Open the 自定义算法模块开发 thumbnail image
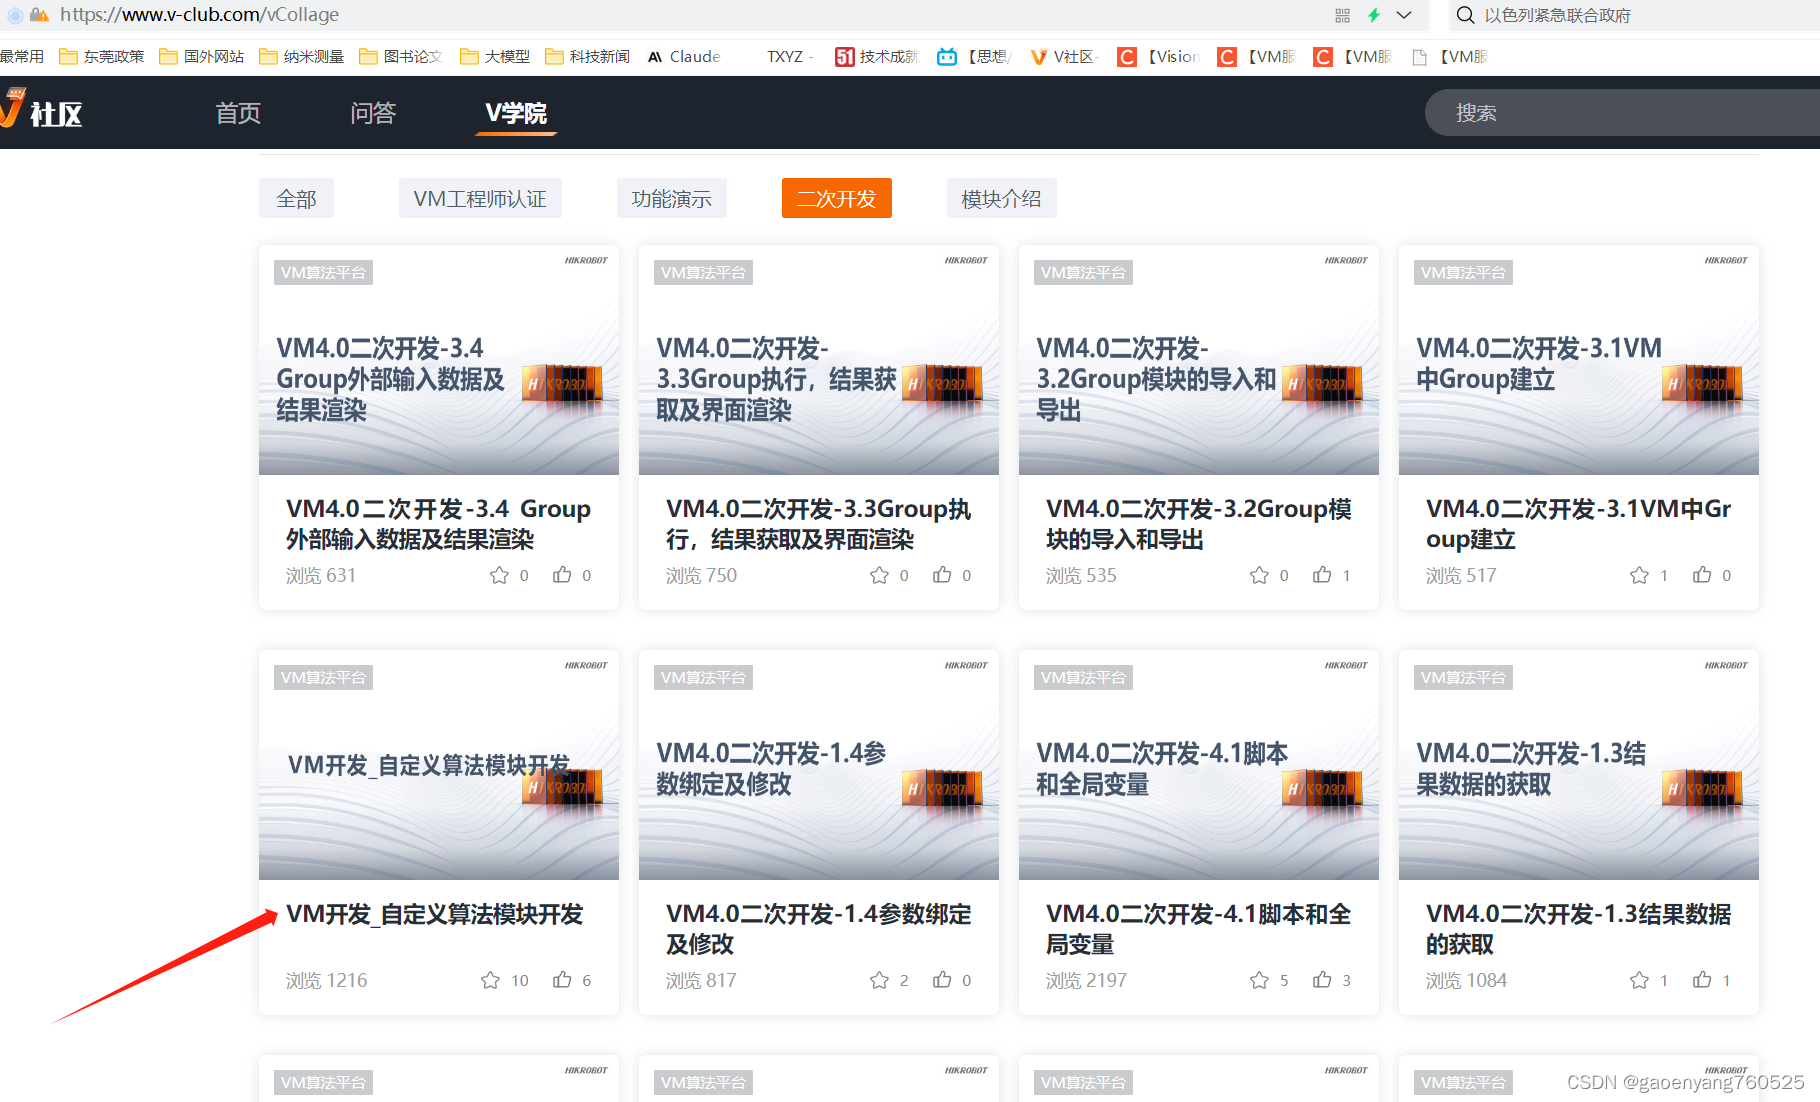The height and width of the screenshot is (1102, 1820). 439,765
